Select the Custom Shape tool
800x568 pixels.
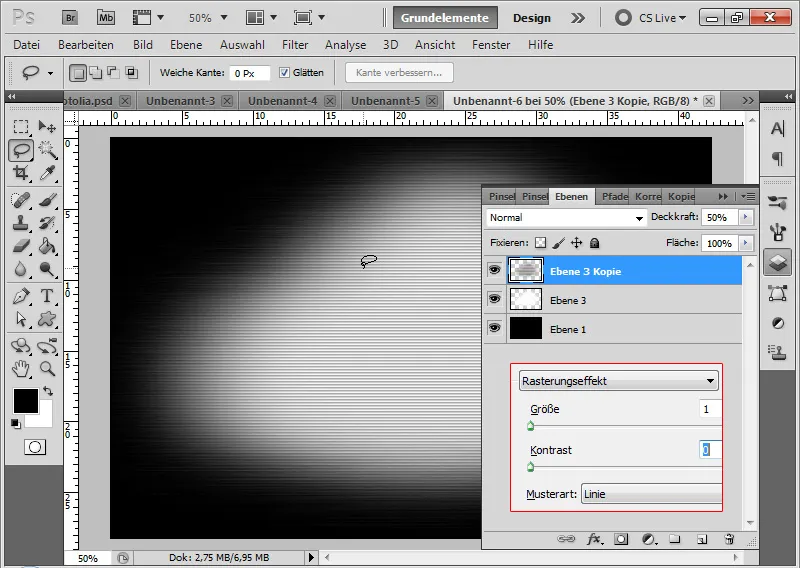47,319
